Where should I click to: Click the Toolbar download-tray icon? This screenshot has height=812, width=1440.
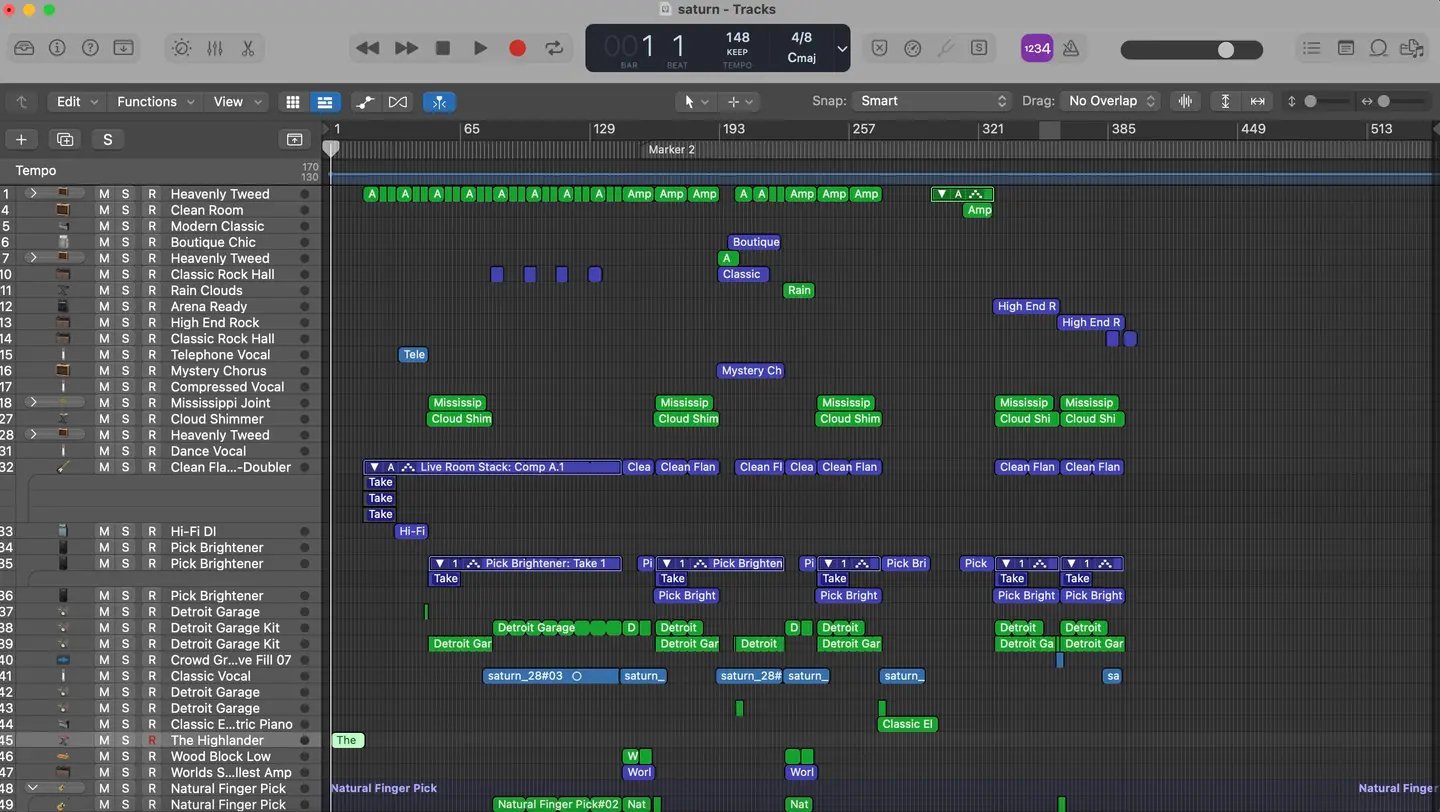(123, 48)
